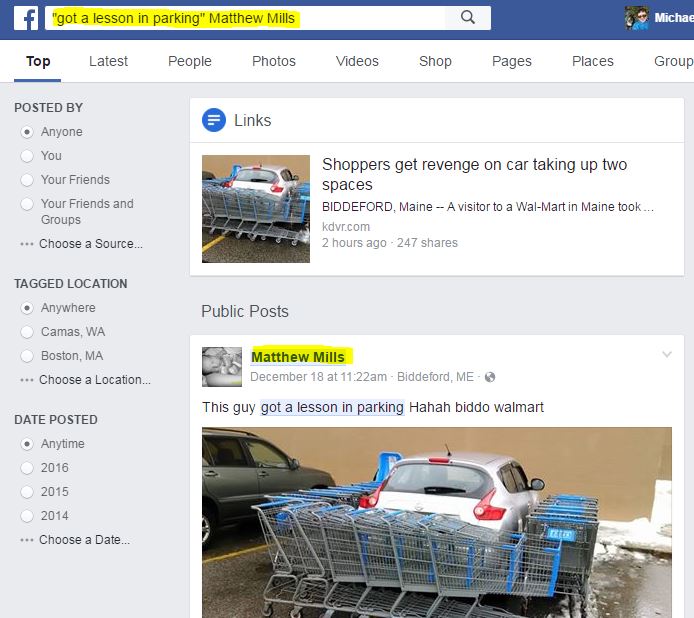Click the Facebook search input field
Screen dimensions: 694x618
click(245, 18)
